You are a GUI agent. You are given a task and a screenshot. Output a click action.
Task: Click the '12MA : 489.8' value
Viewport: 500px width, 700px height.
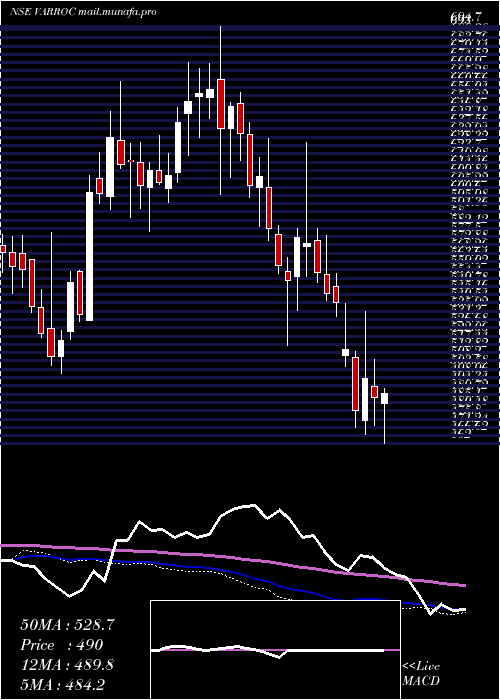(67, 665)
